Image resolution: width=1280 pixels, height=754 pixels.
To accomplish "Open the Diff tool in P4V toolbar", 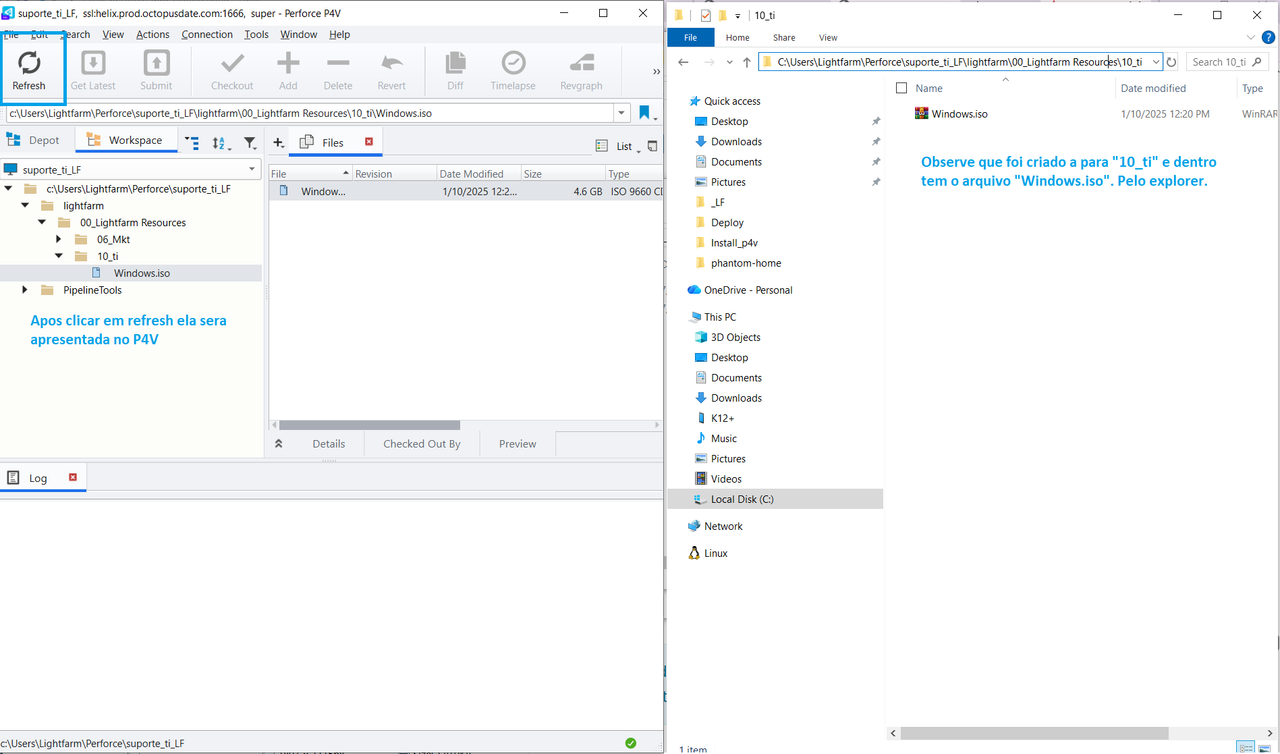I will (455, 71).
